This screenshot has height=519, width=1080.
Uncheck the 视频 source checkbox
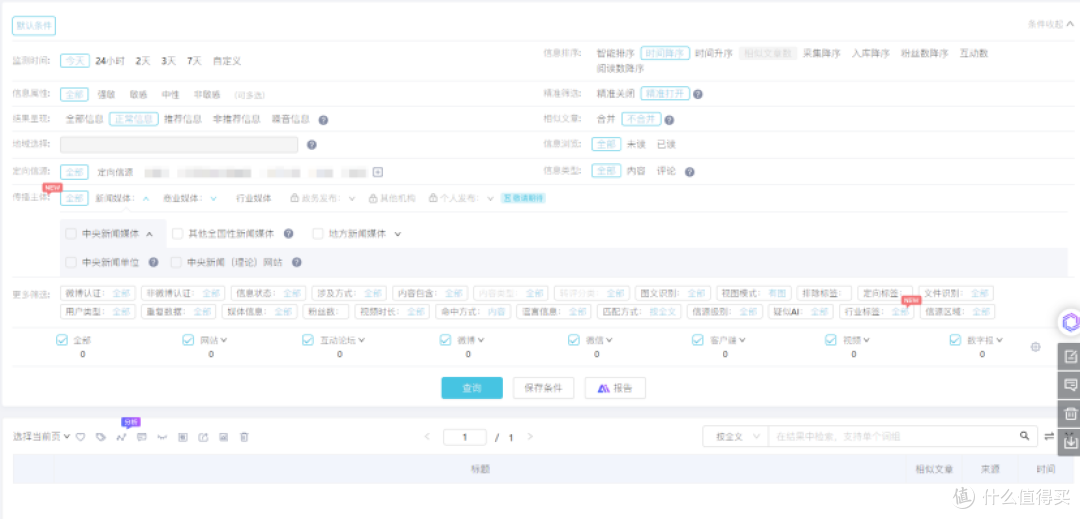coord(831,339)
